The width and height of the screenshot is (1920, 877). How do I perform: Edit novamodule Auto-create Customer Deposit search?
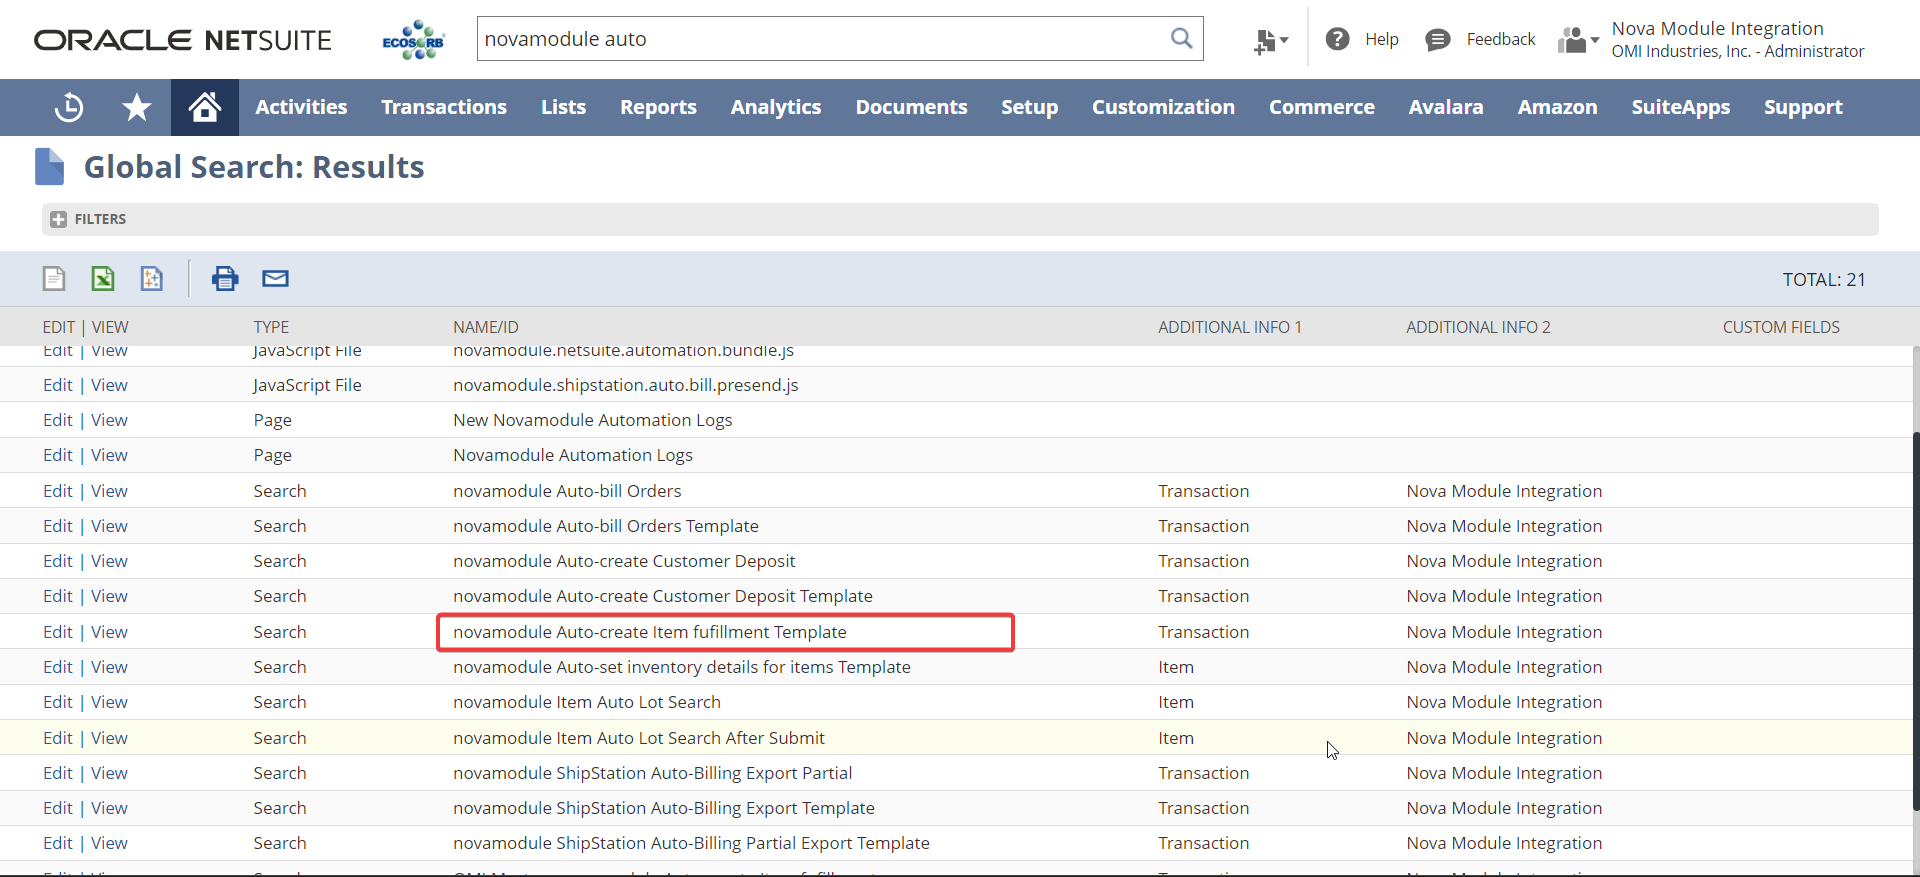click(58, 561)
